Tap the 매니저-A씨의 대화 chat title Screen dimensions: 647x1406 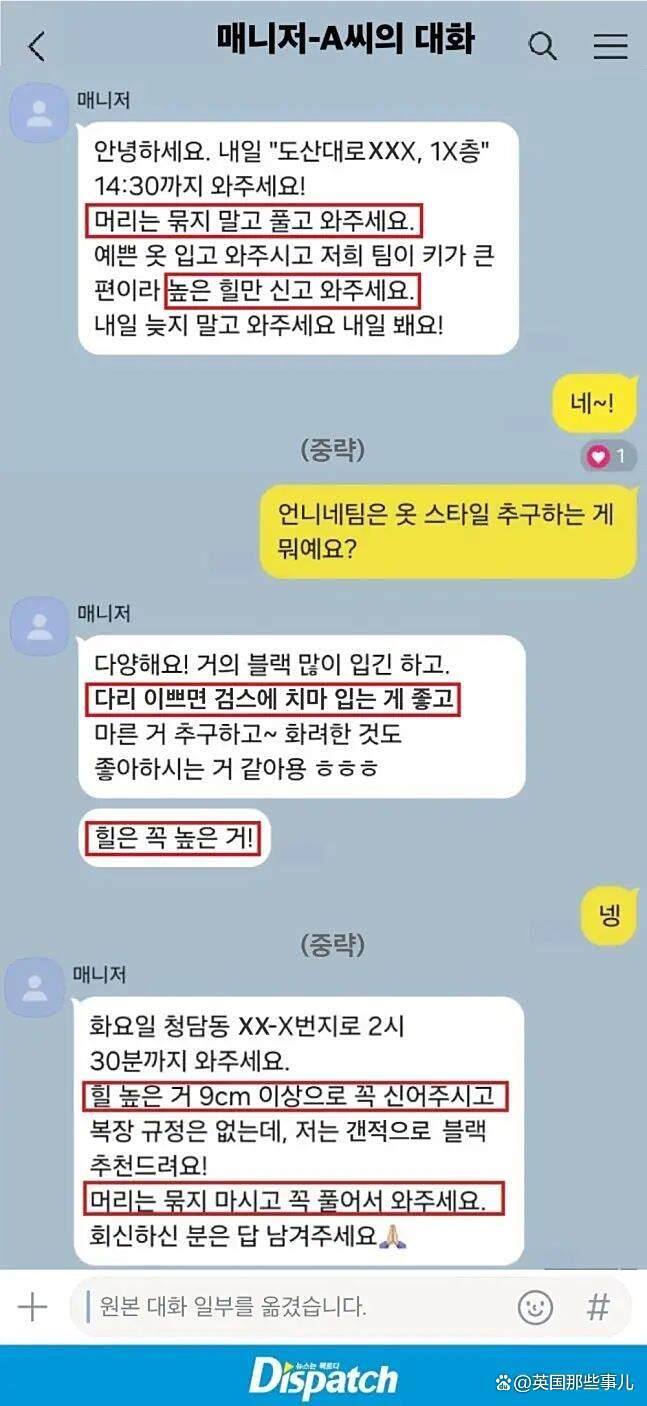345,40
